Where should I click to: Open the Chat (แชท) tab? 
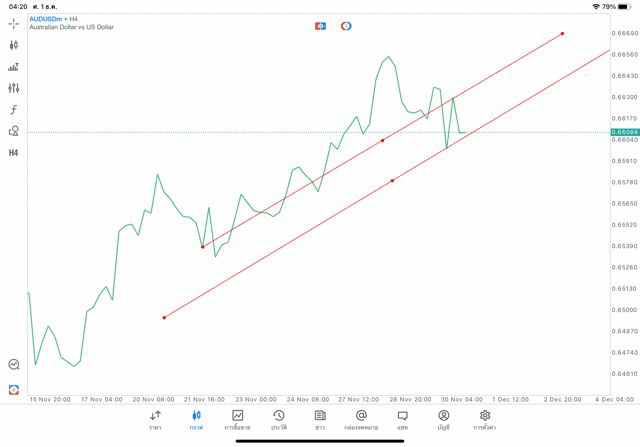tap(402, 420)
